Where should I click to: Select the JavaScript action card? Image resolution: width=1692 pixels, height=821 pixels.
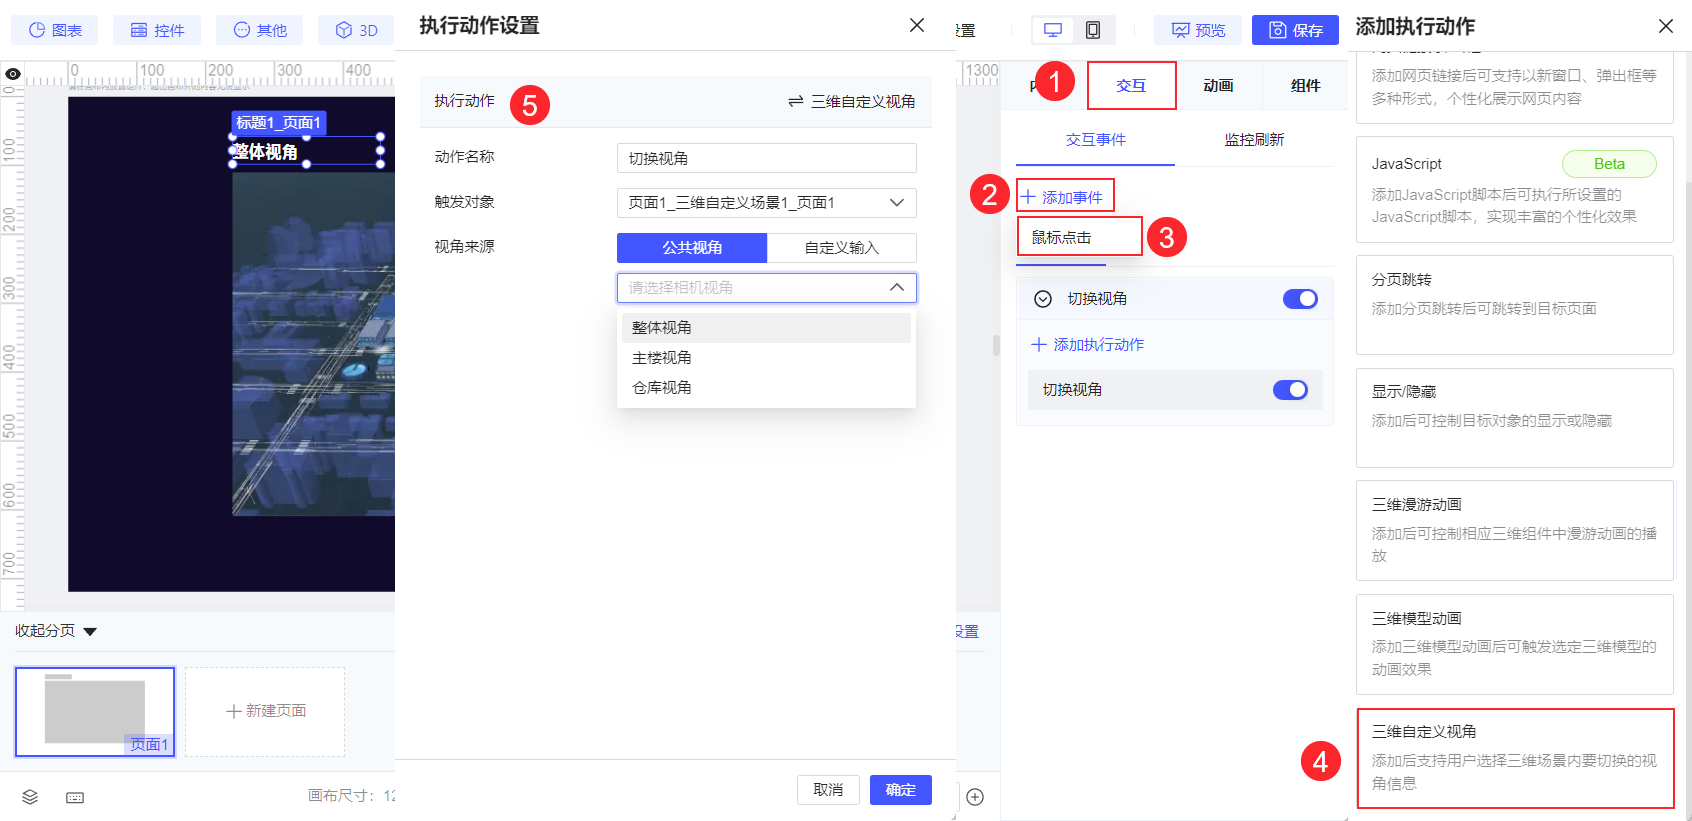pyautogui.click(x=1514, y=189)
